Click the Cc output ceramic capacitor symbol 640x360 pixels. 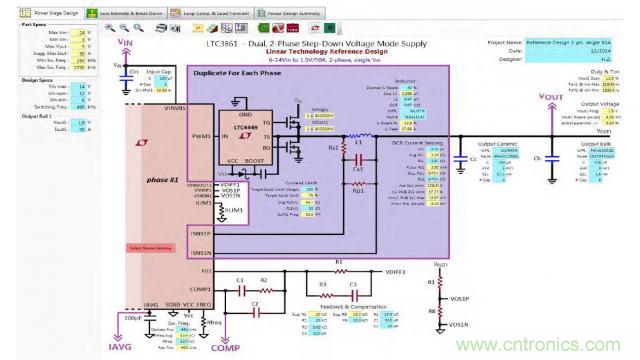[461, 160]
